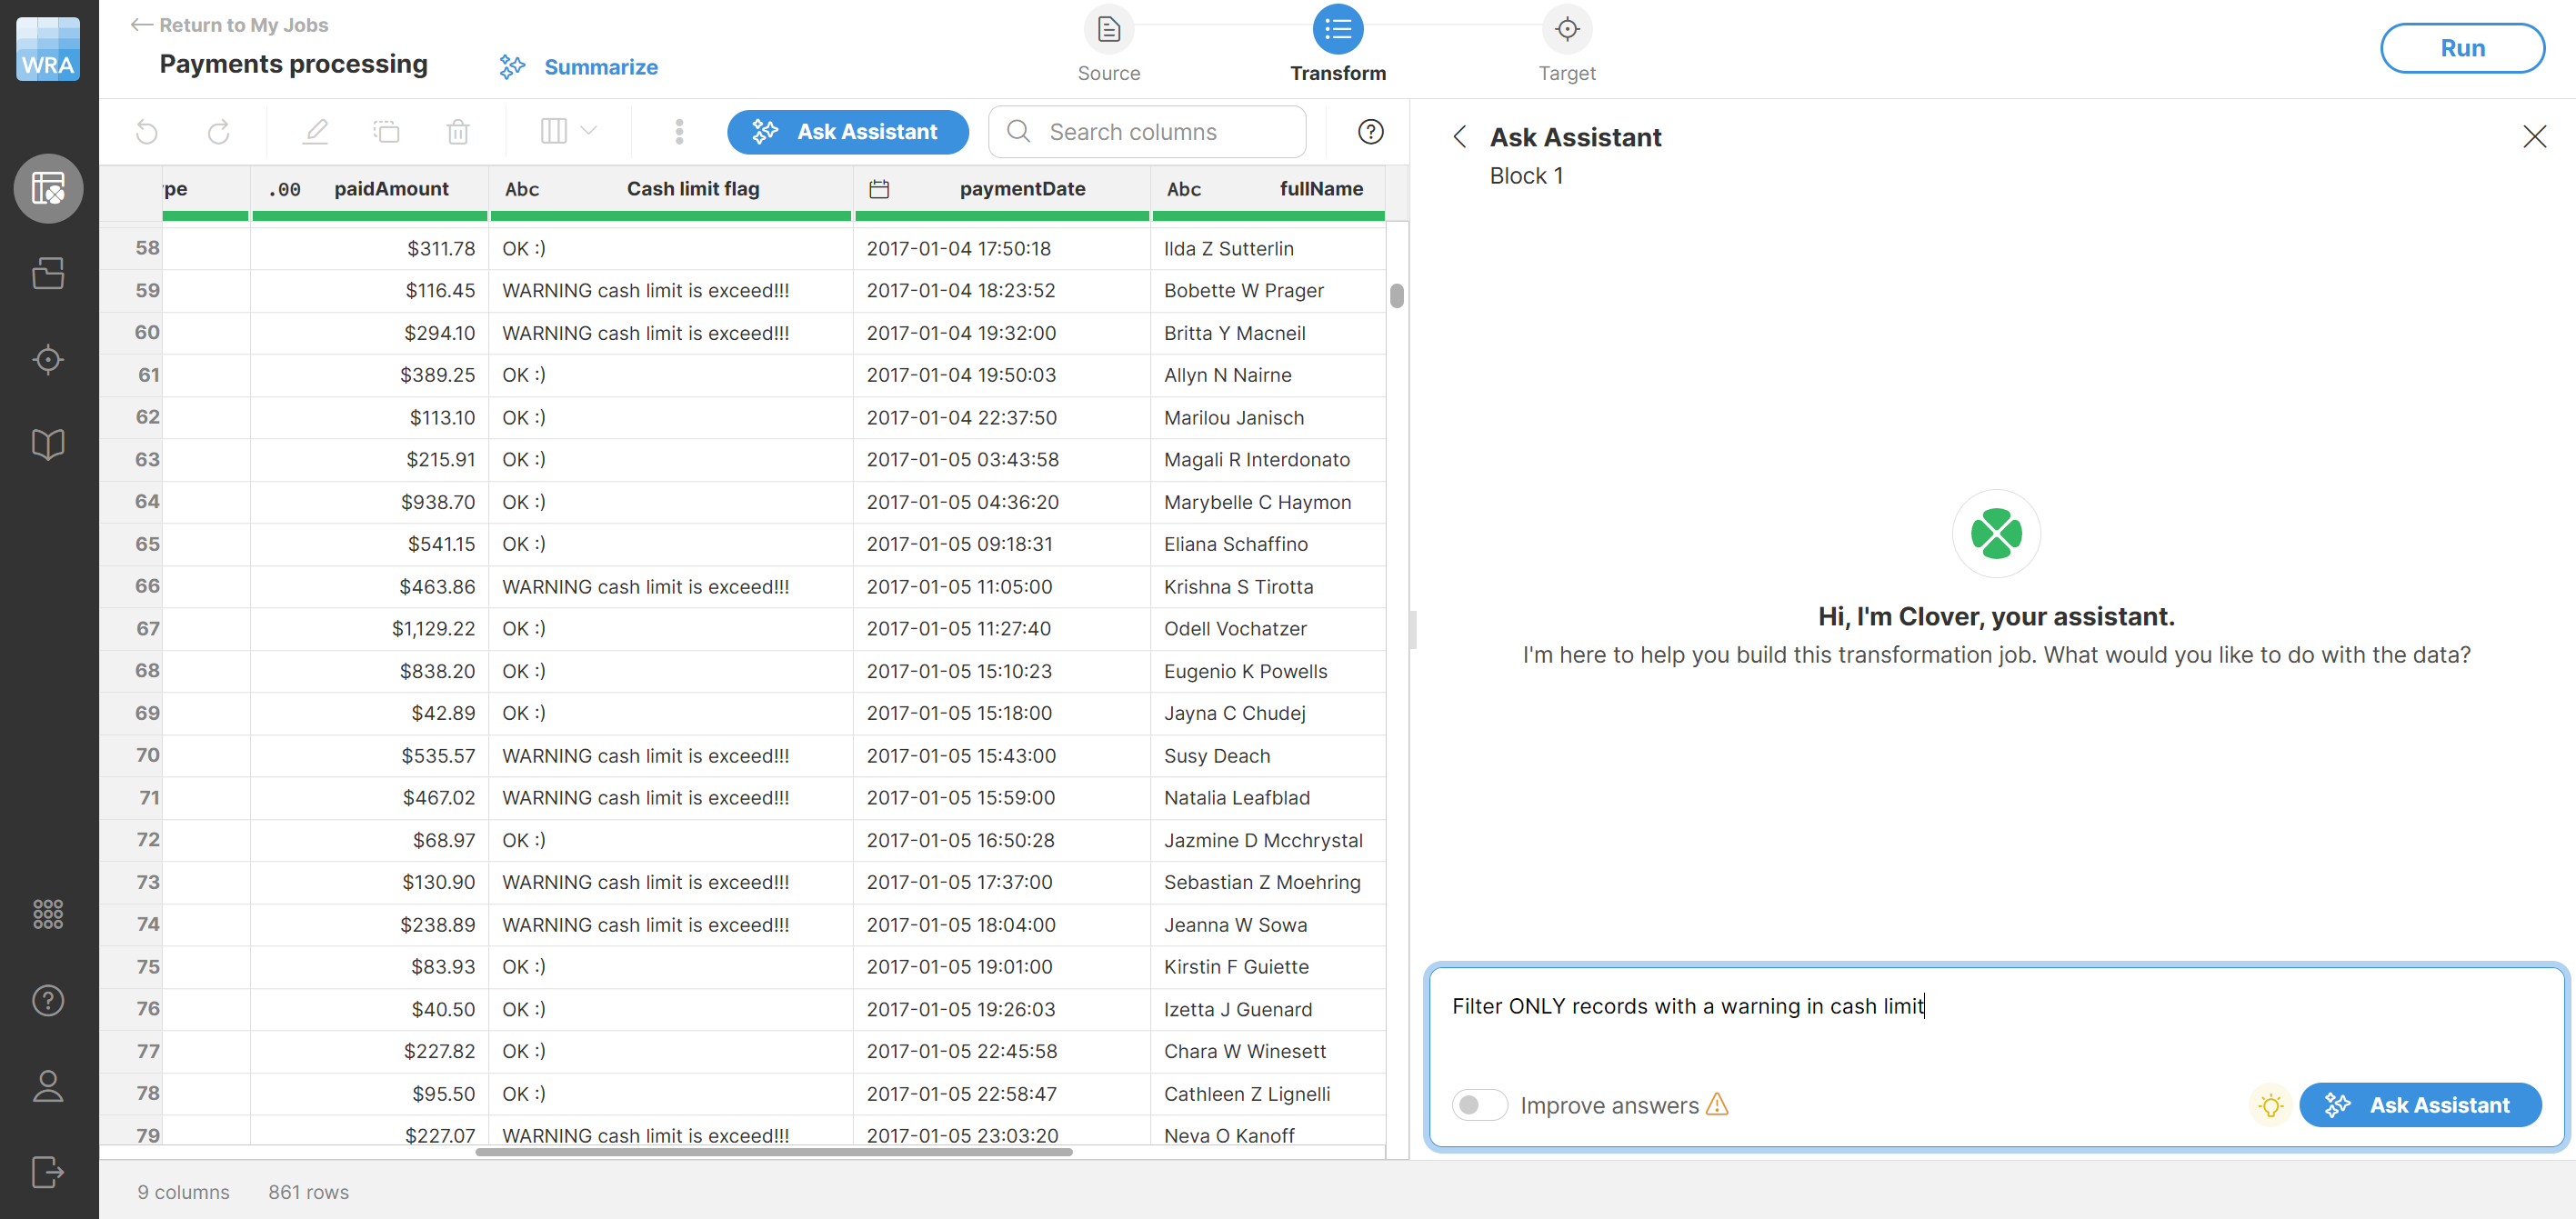
Task: Click the Run button
Action: [2461, 48]
